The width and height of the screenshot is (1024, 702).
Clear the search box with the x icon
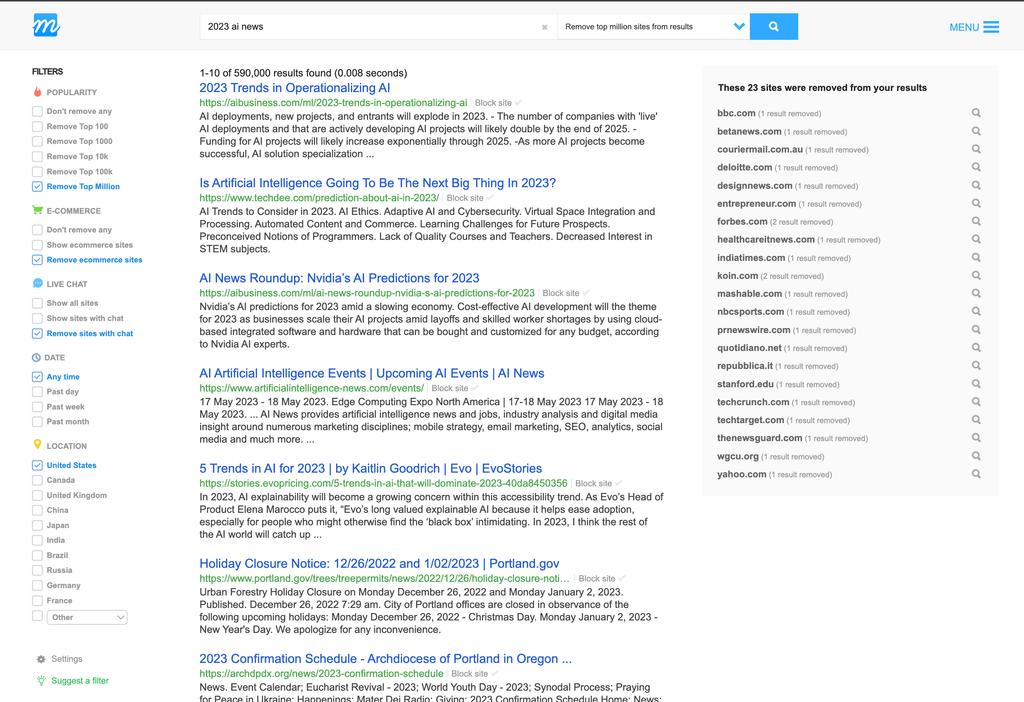click(545, 27)
